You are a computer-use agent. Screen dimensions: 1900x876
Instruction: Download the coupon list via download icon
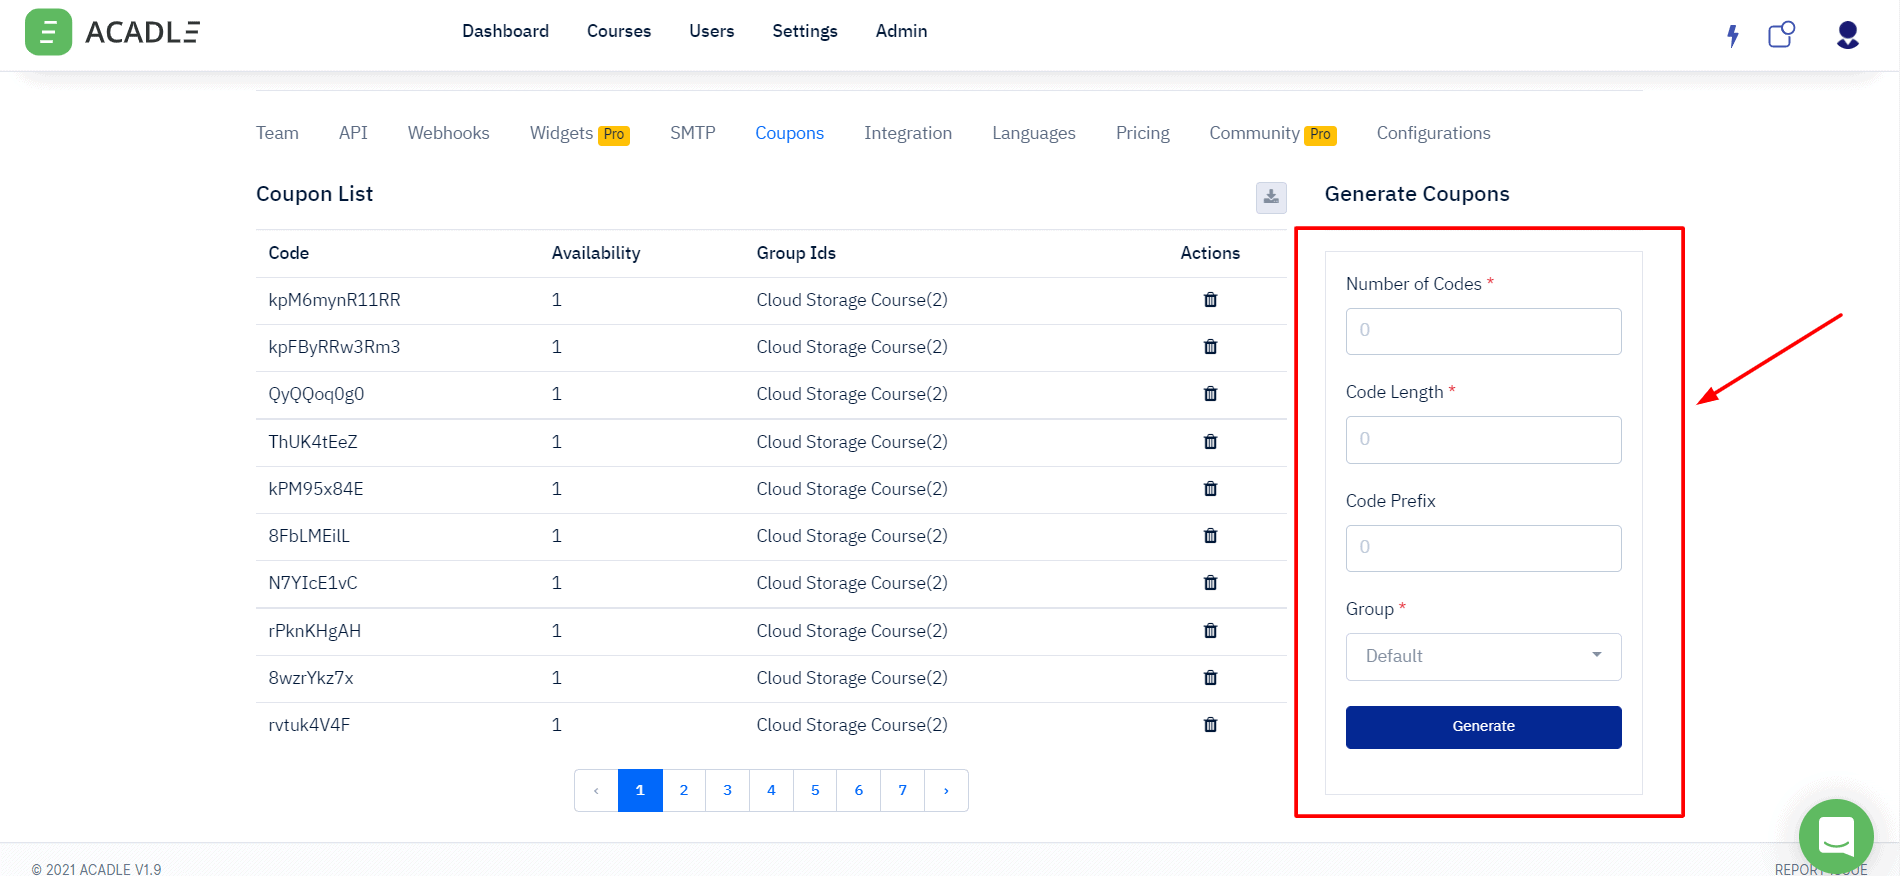(1271, 197)
